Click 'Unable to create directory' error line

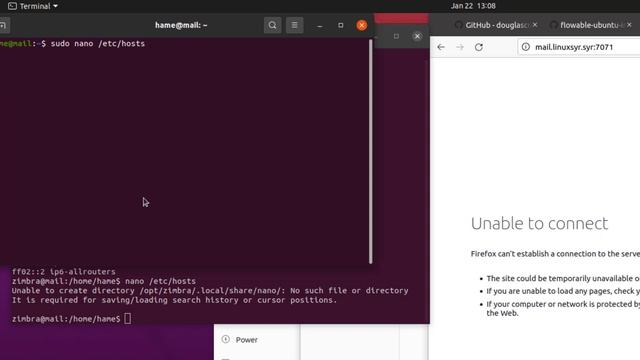point(210,291)
